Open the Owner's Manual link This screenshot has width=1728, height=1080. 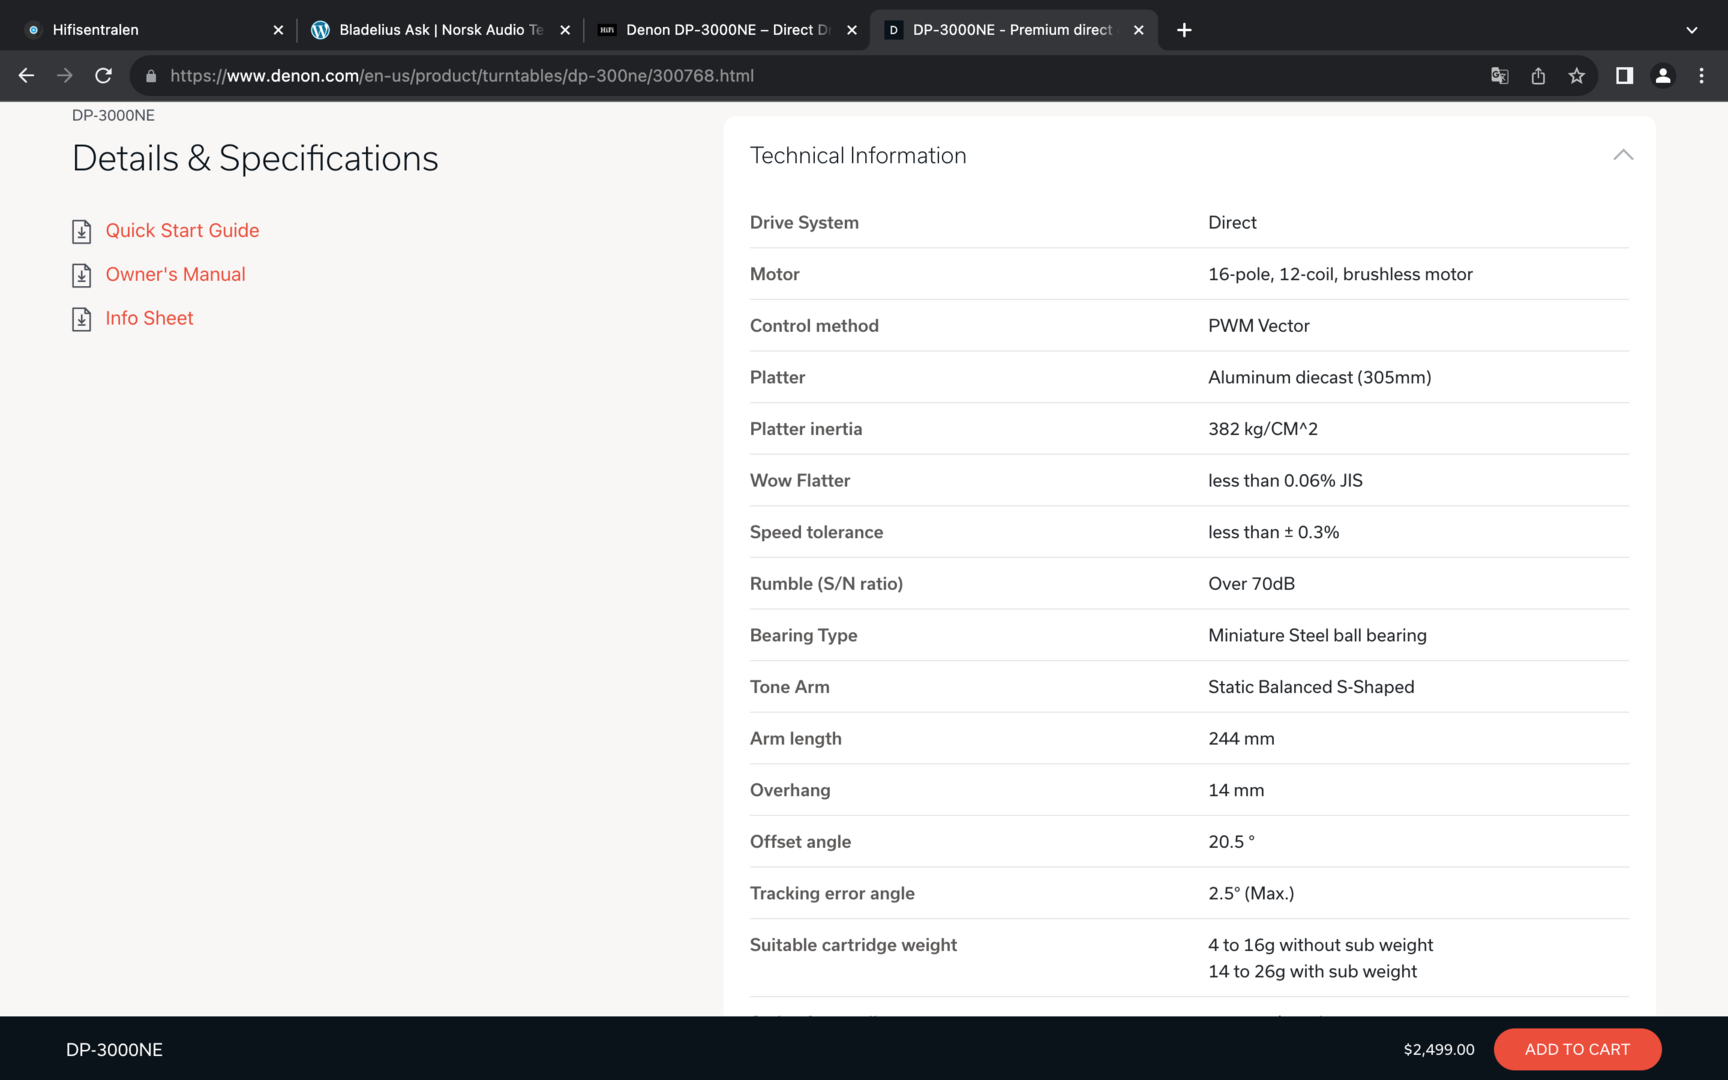tap(175, 275)
